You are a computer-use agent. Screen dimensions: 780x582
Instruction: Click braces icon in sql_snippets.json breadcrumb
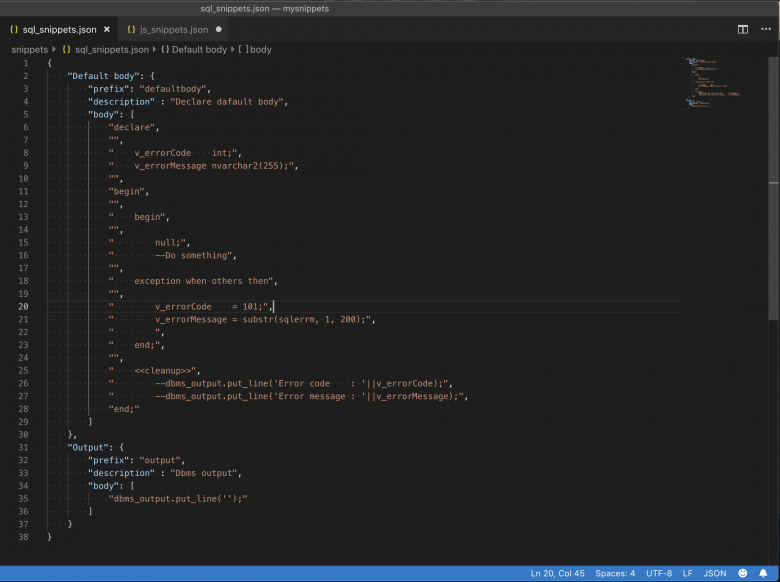point(66,49)
